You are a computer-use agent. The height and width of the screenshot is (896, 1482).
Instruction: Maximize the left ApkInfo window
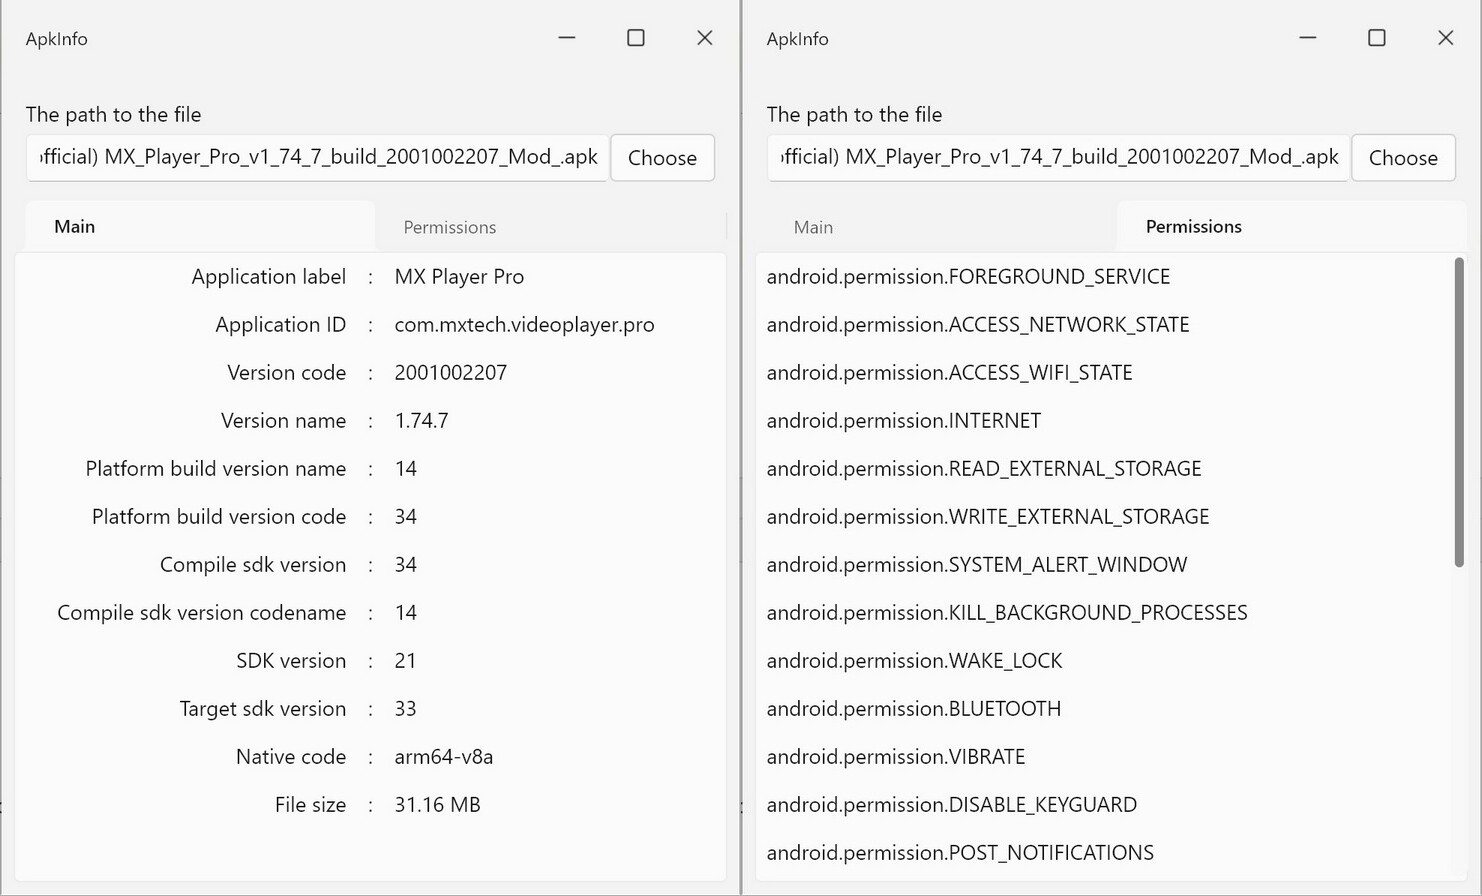[x=636, y=38]
